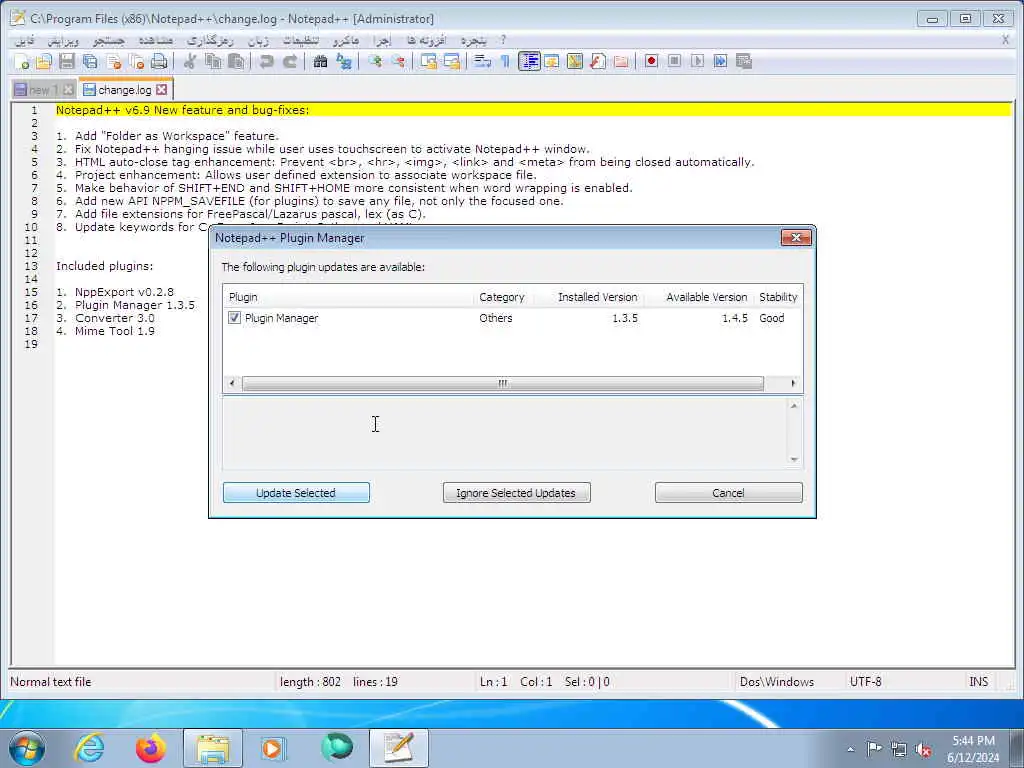Click description pane scroll down arrow

pos(794,459)
